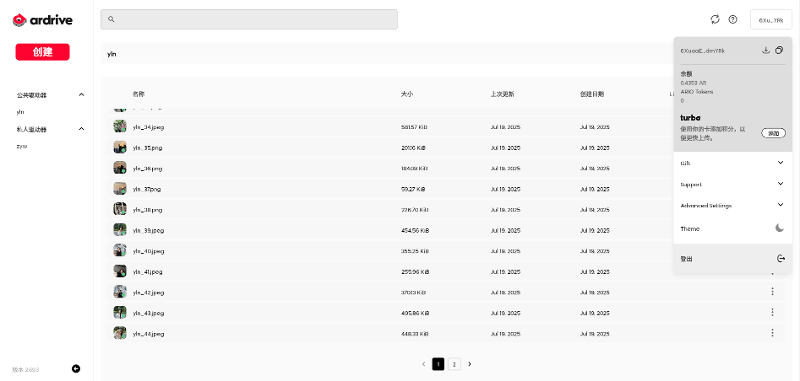800x381 pixels.
Task: Expand Advanced Settings in profile panel
Action: [780, 205]
